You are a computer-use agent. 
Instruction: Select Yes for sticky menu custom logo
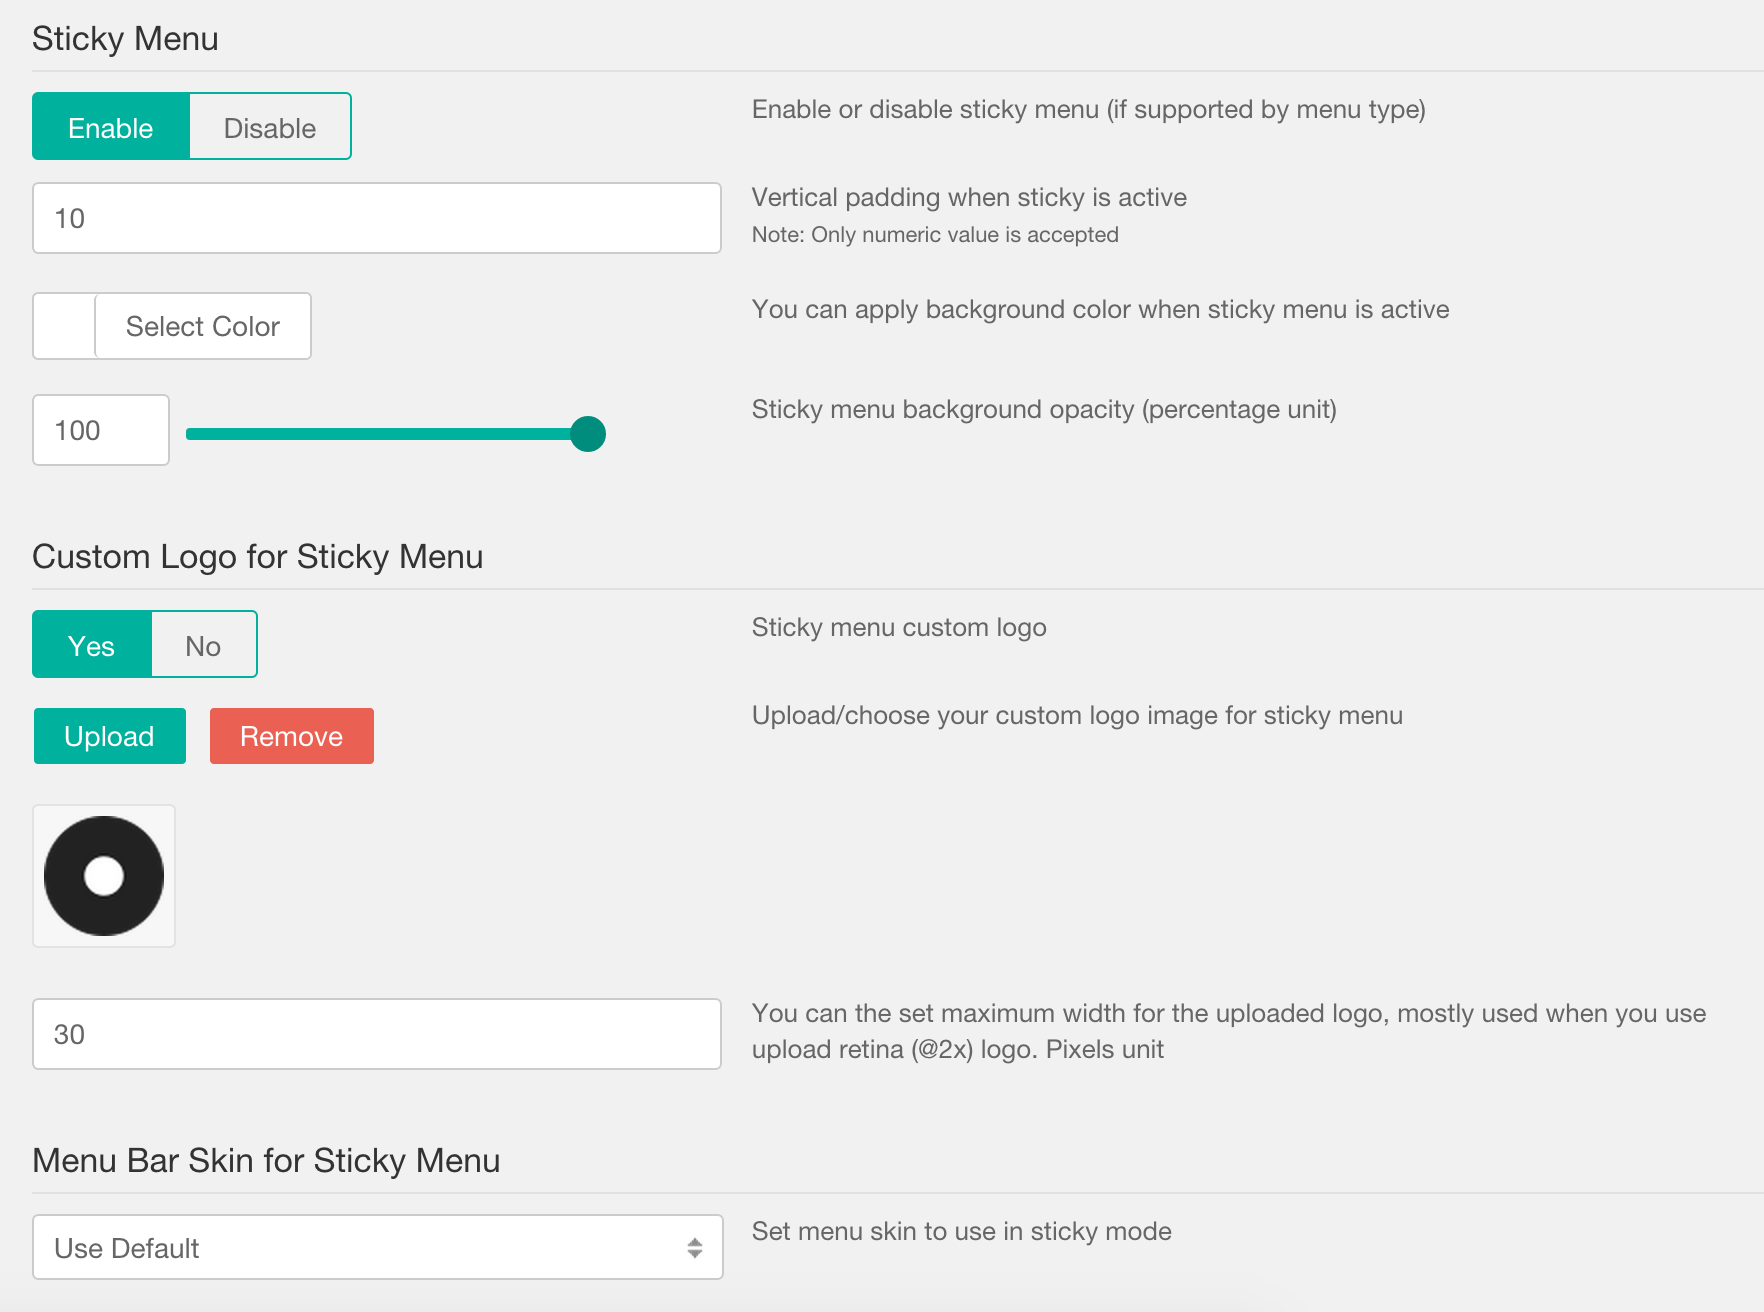coord(92,645)
